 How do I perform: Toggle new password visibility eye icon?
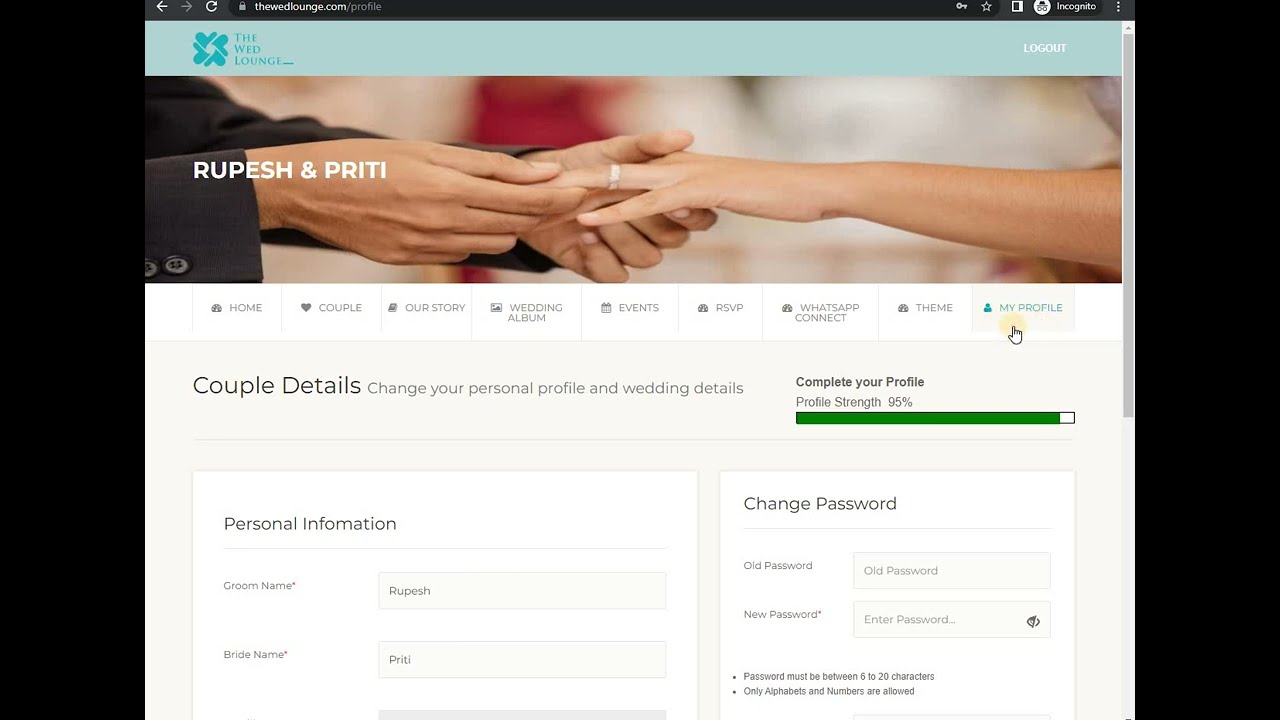1033,621
